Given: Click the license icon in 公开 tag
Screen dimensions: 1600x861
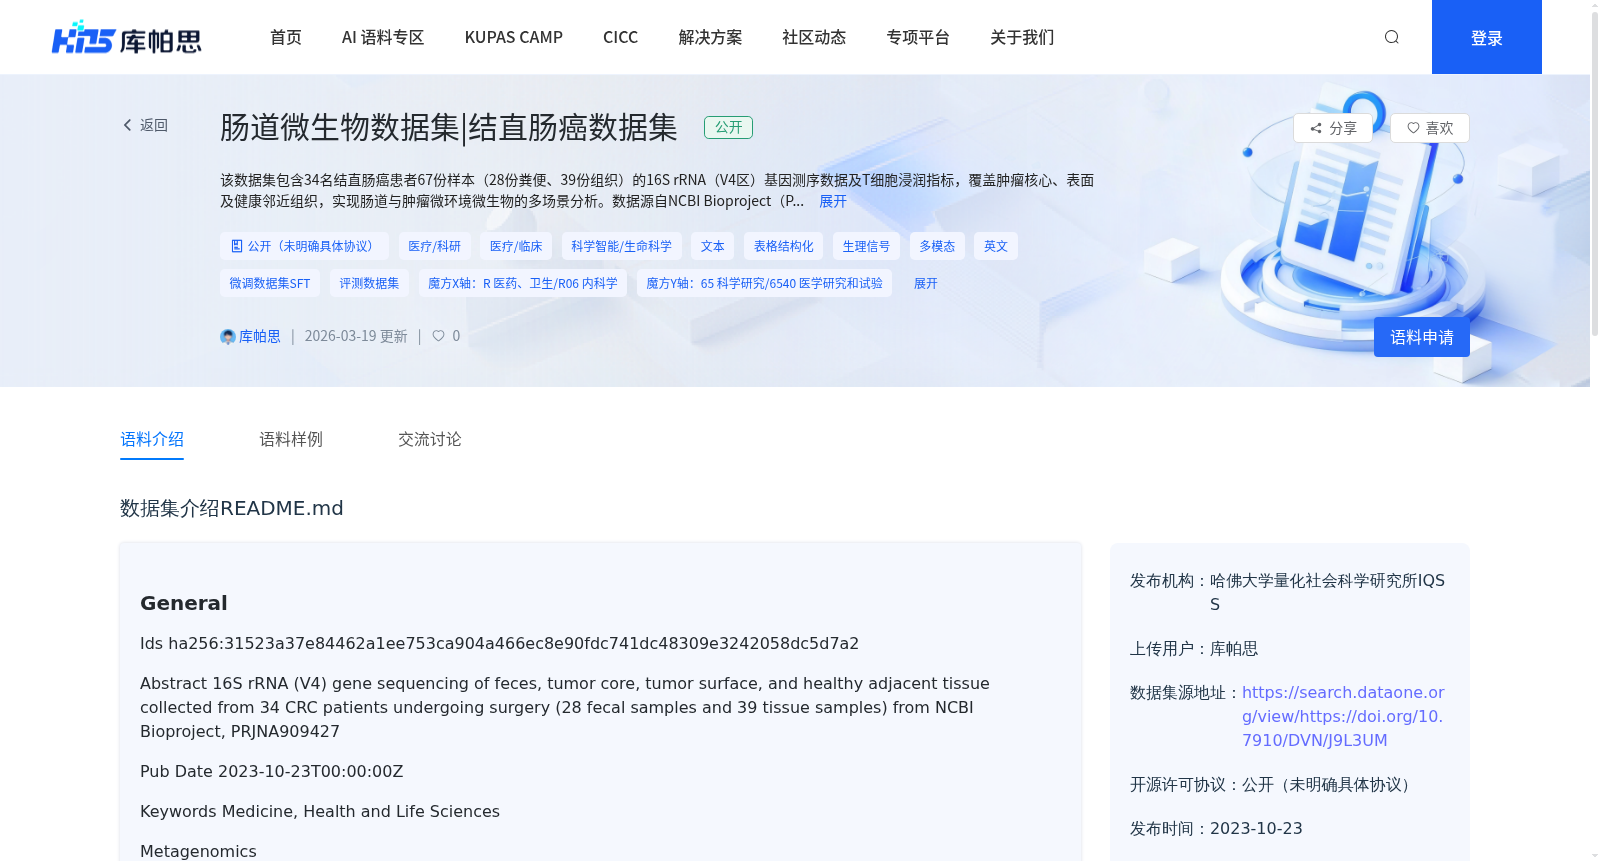Looking at the screenshot, I should click(x=237, y=246).
